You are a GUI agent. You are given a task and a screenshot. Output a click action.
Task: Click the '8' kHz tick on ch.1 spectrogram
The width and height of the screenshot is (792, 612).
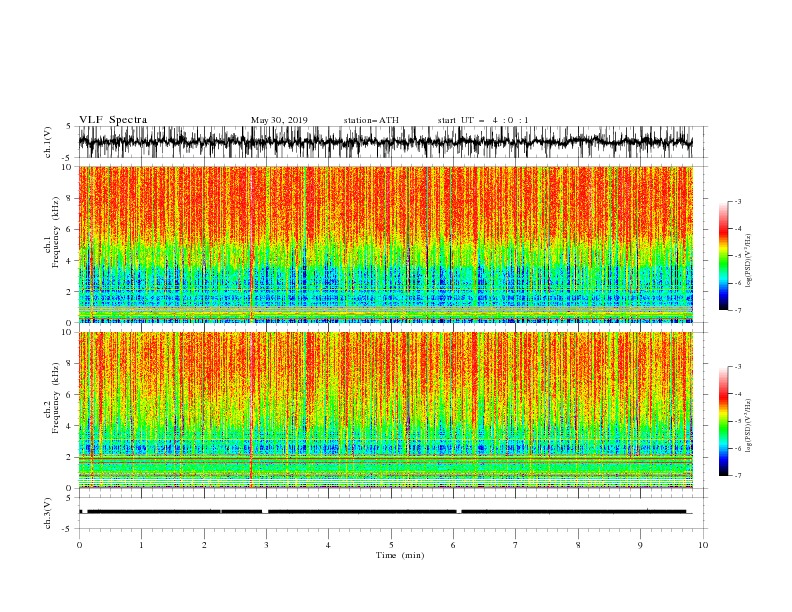69,198
